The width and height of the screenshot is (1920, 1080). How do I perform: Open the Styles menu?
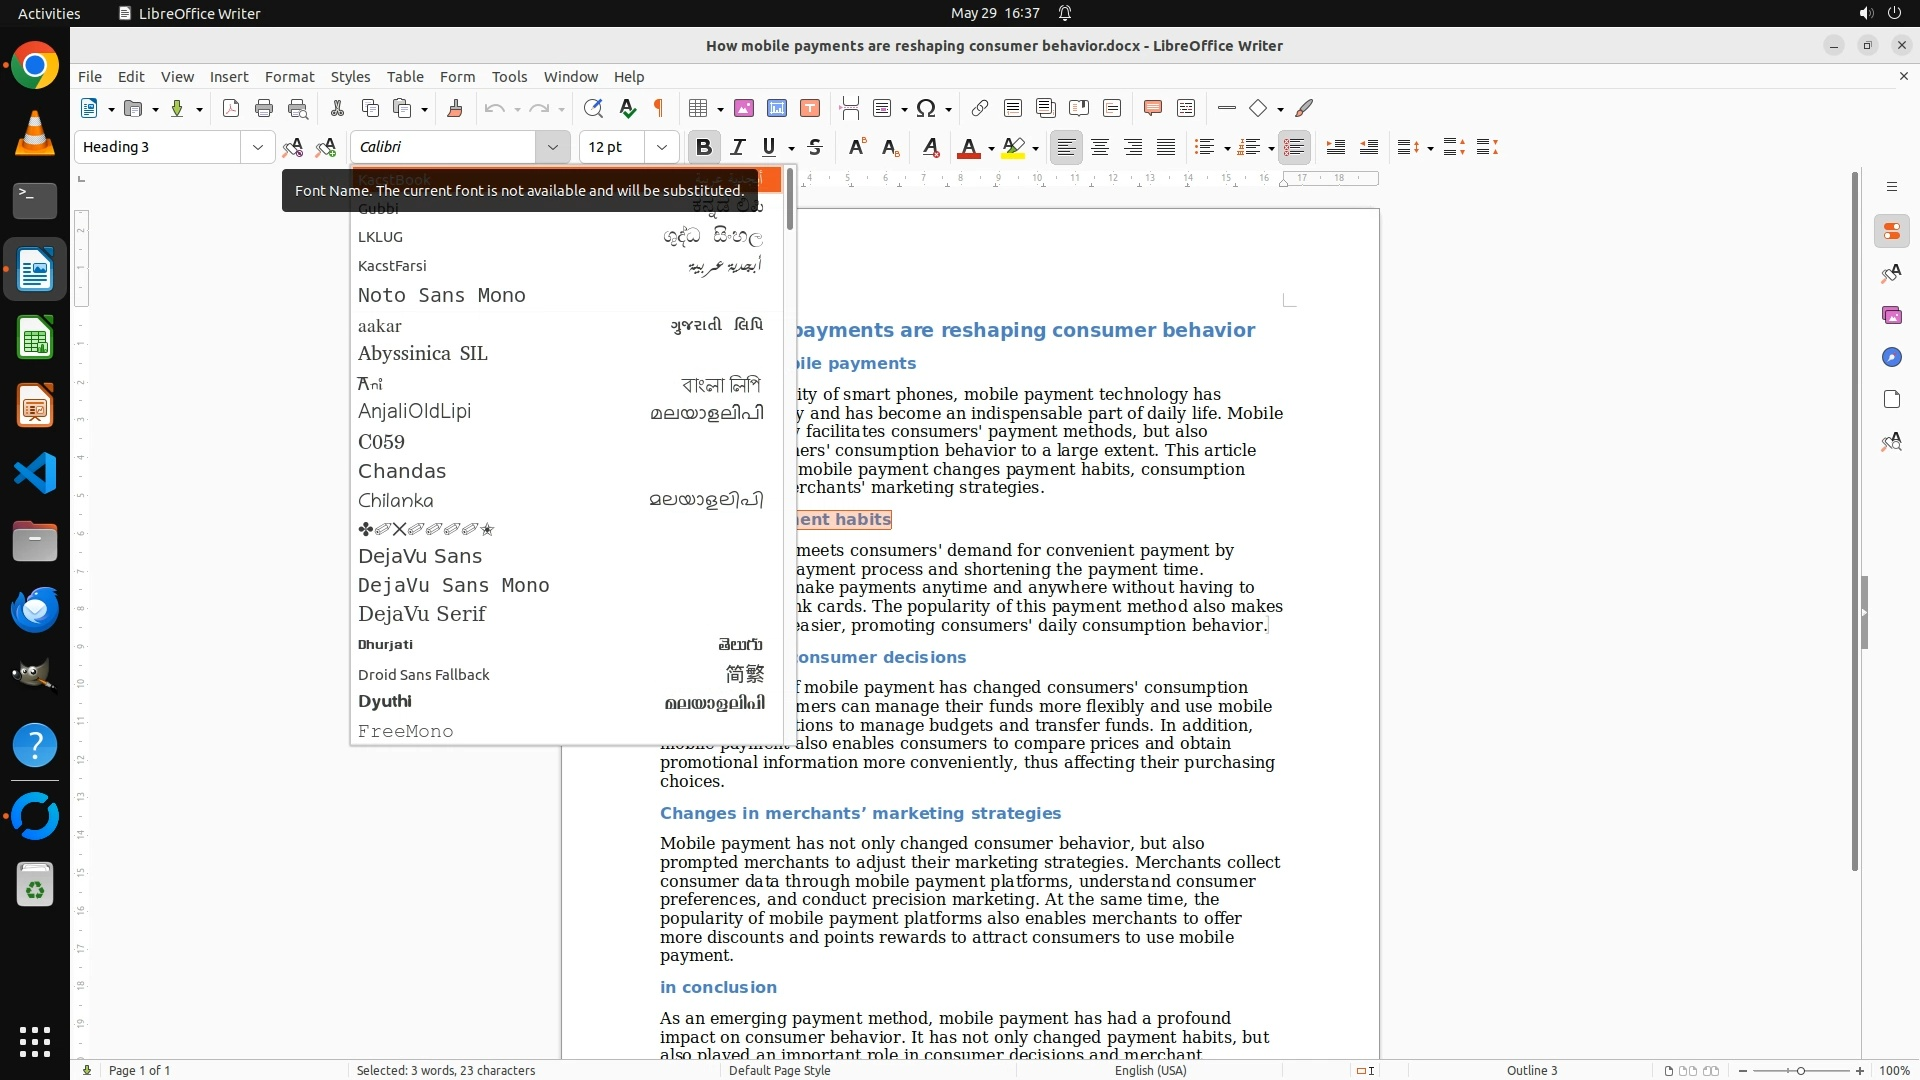pos(350,77)
